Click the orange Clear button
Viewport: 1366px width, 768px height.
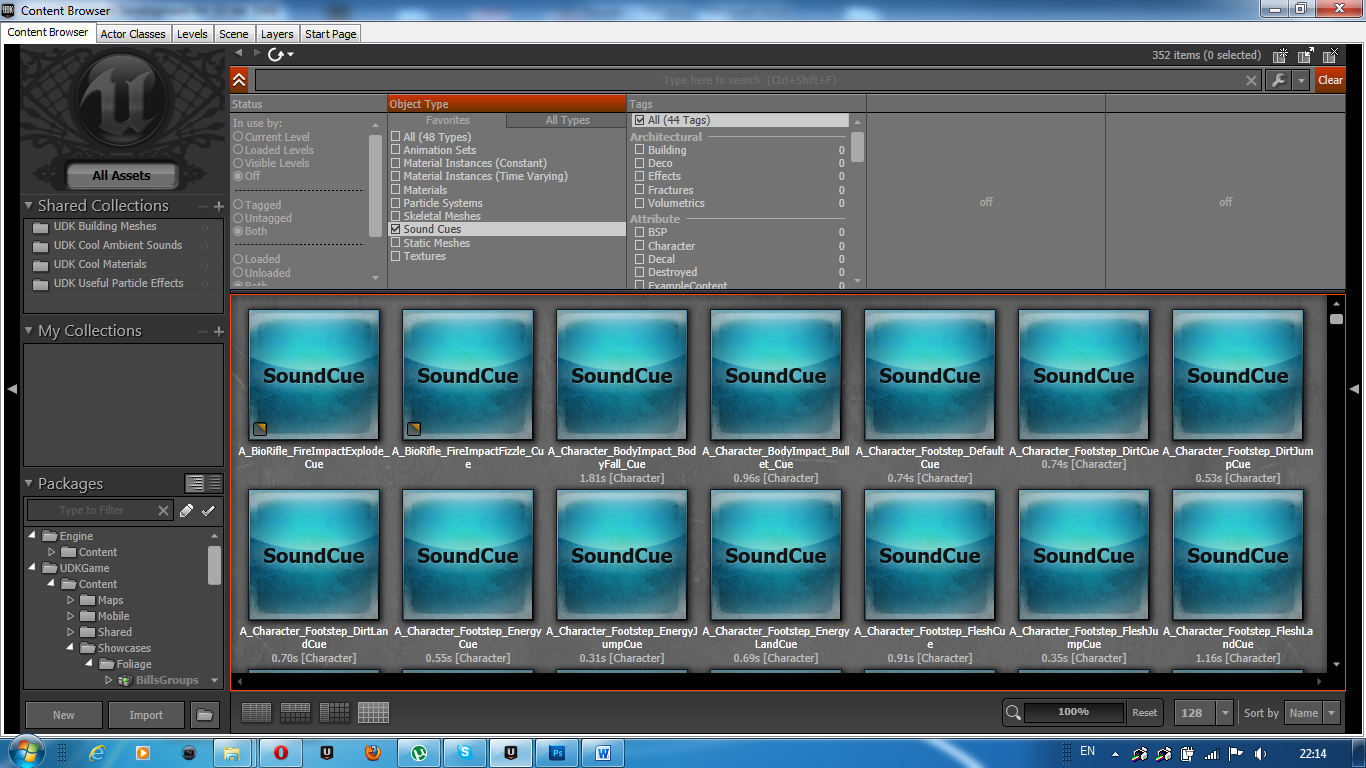click(x=1330, y=81)
